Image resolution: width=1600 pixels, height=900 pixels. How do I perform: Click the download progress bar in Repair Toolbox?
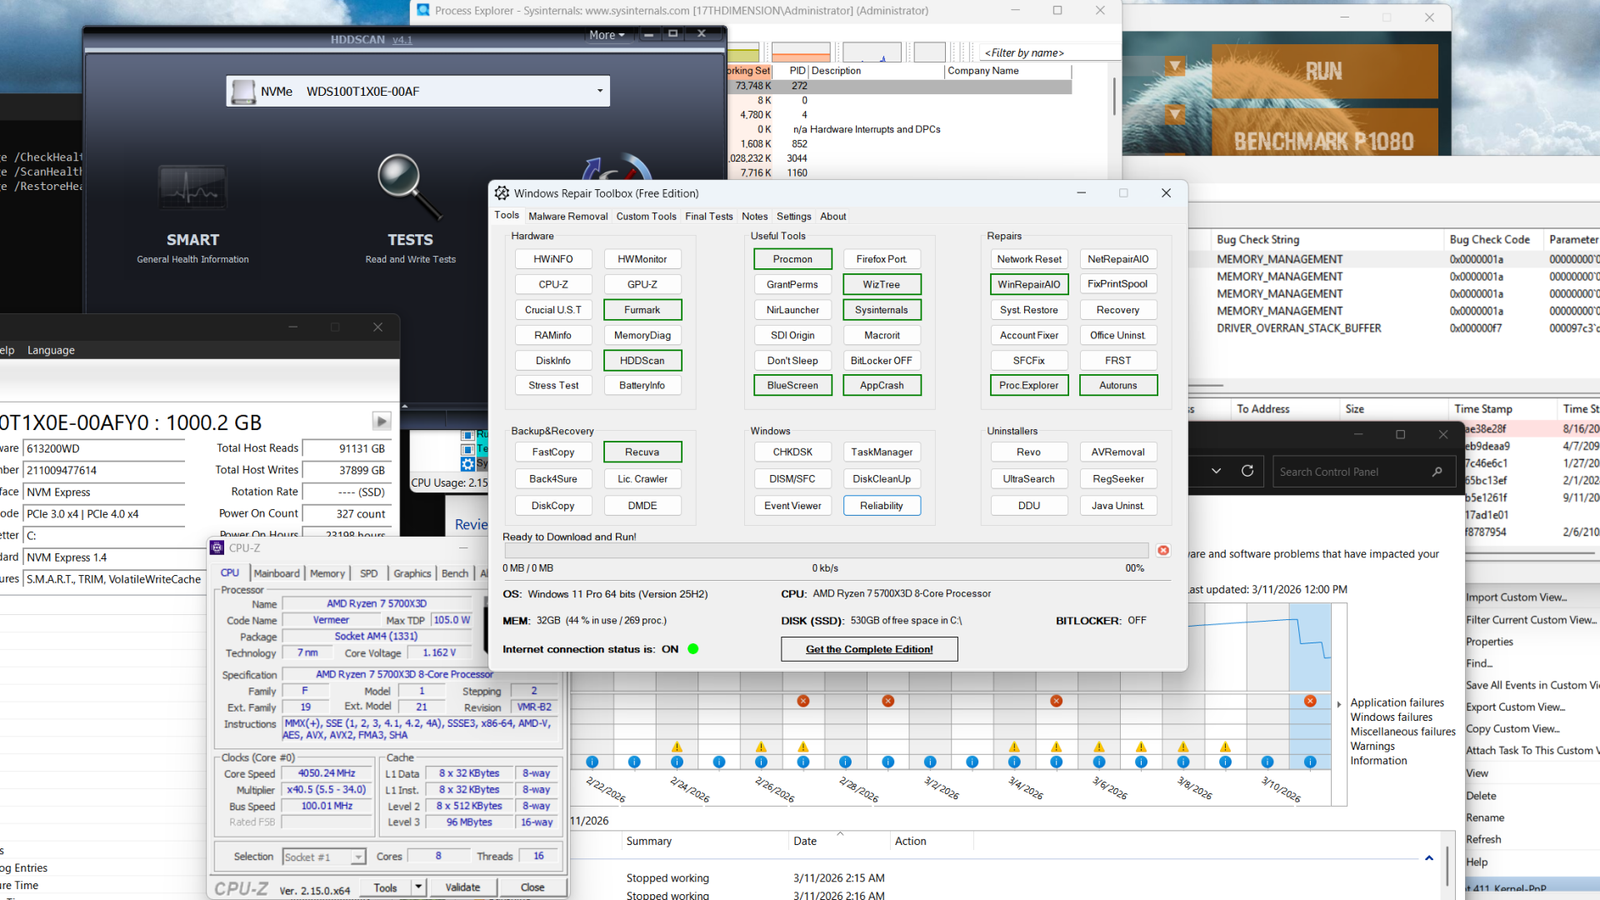(824, 549)
